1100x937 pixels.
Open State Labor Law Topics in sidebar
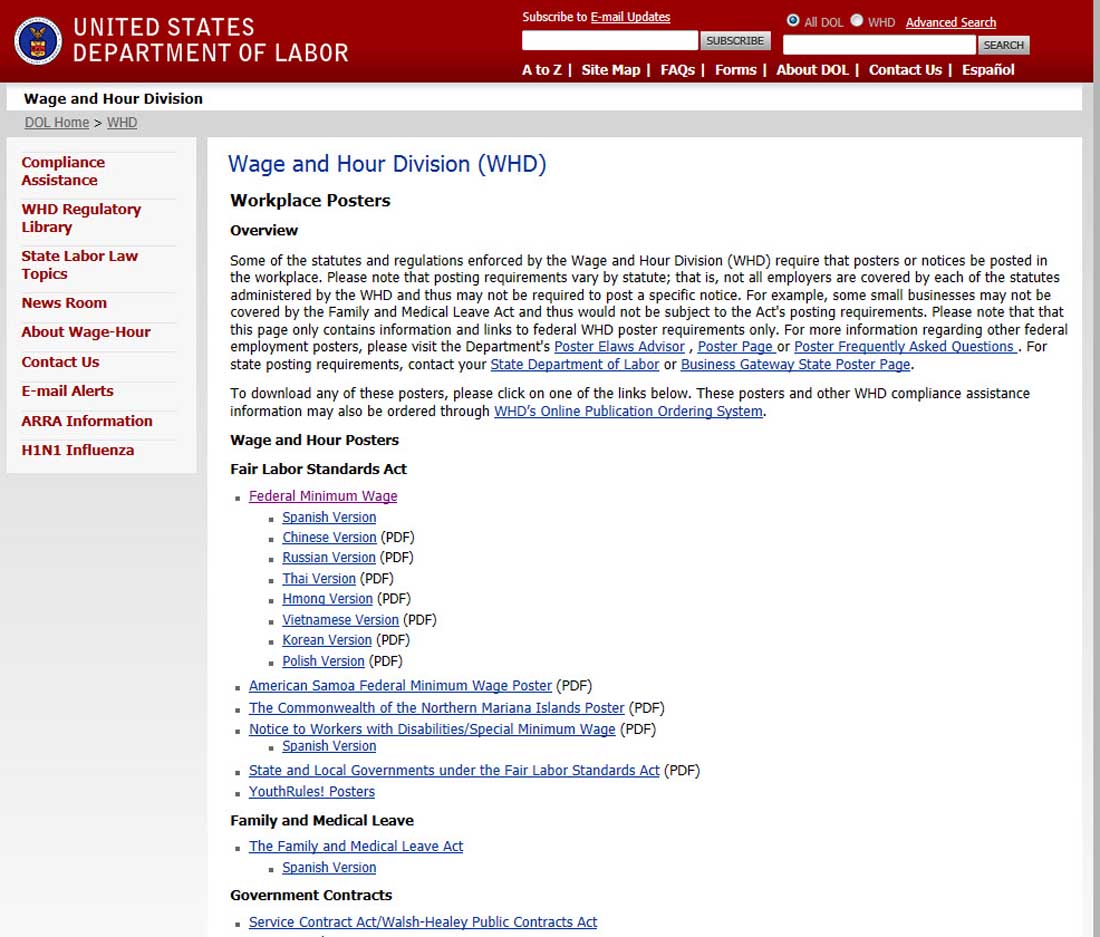(79, 265)
